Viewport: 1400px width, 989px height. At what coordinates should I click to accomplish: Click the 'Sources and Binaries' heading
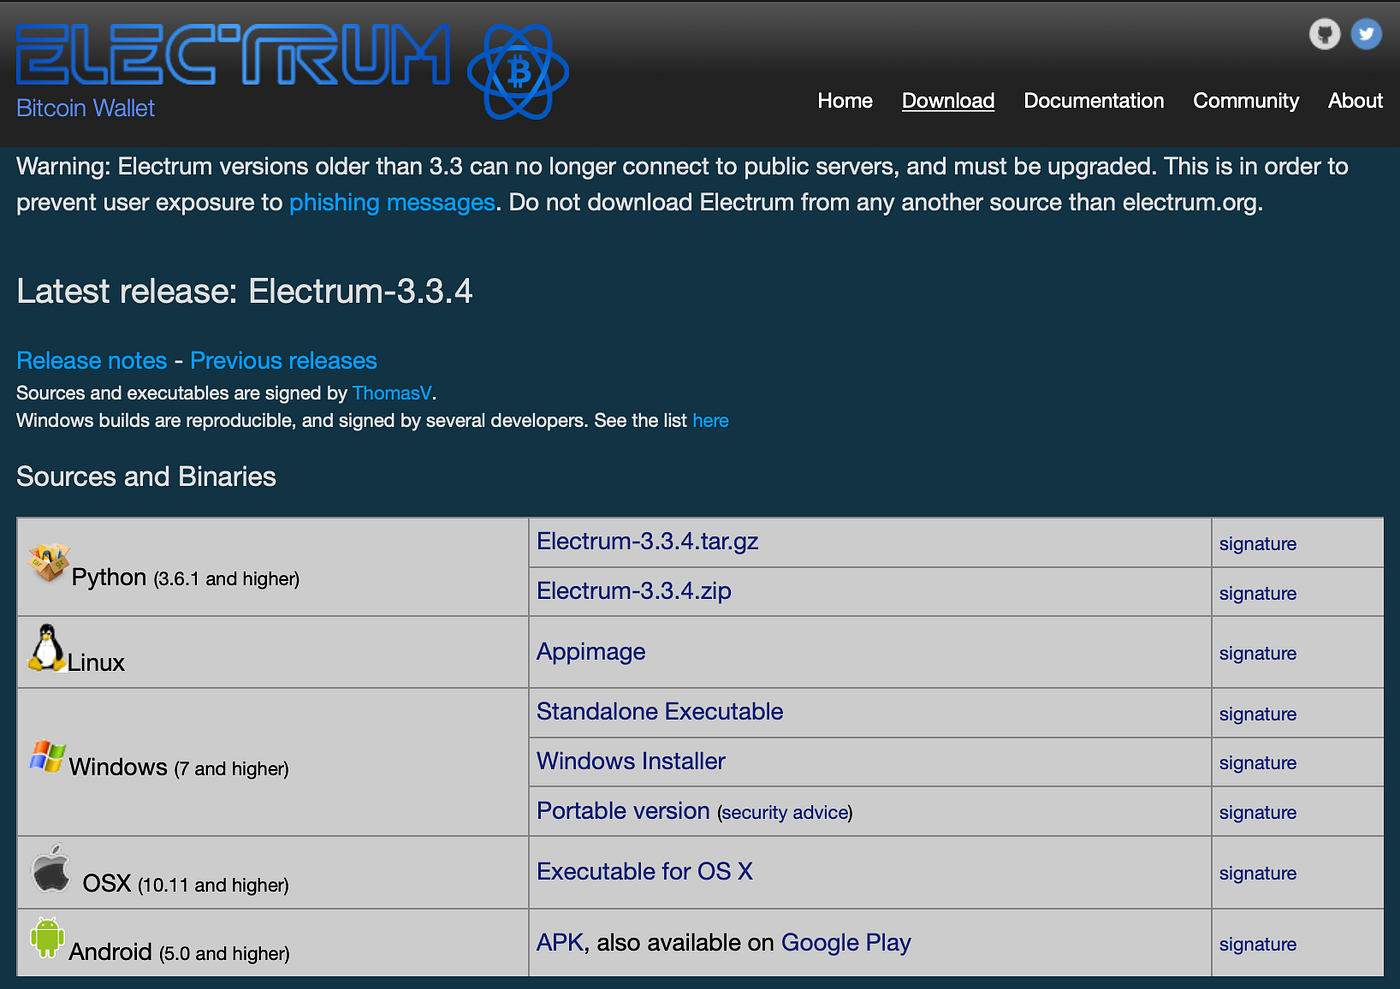[x=146, y=477]
